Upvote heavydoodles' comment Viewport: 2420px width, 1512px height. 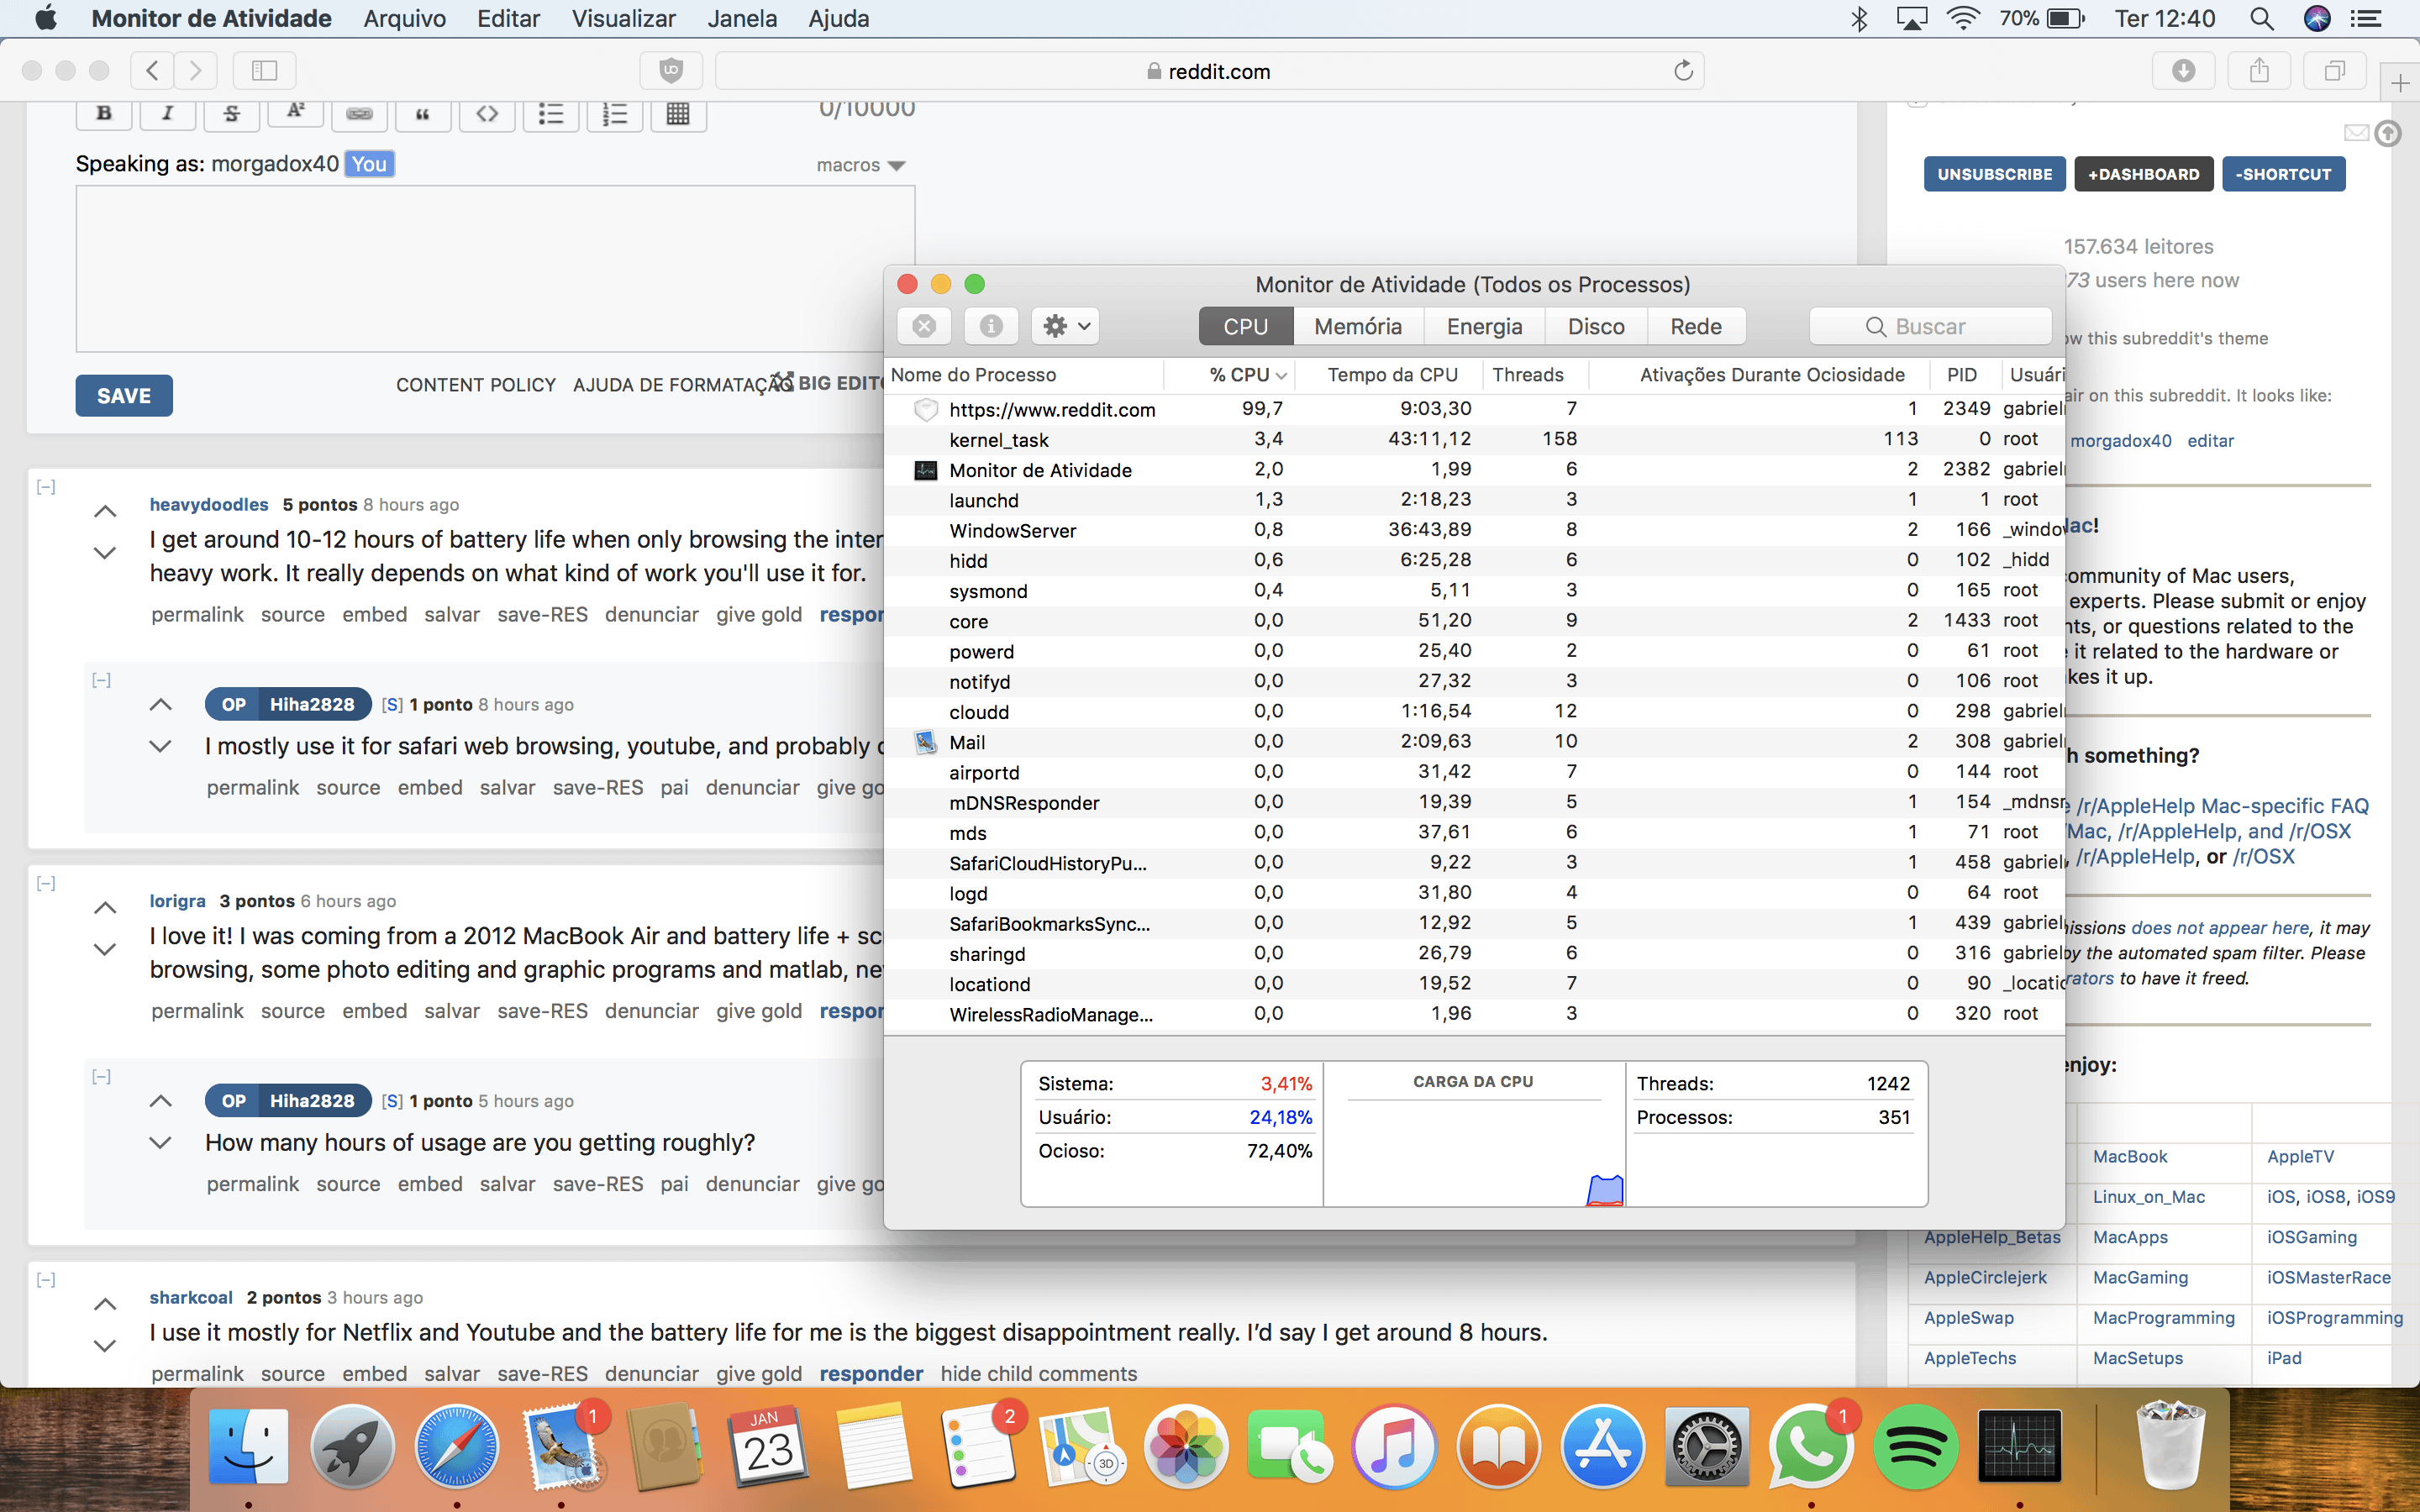pos(105,511)
